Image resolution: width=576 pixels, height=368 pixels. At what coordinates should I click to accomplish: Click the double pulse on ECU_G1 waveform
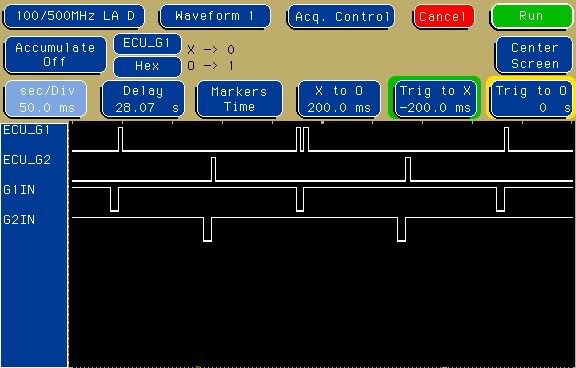click(x=303, y=139)
